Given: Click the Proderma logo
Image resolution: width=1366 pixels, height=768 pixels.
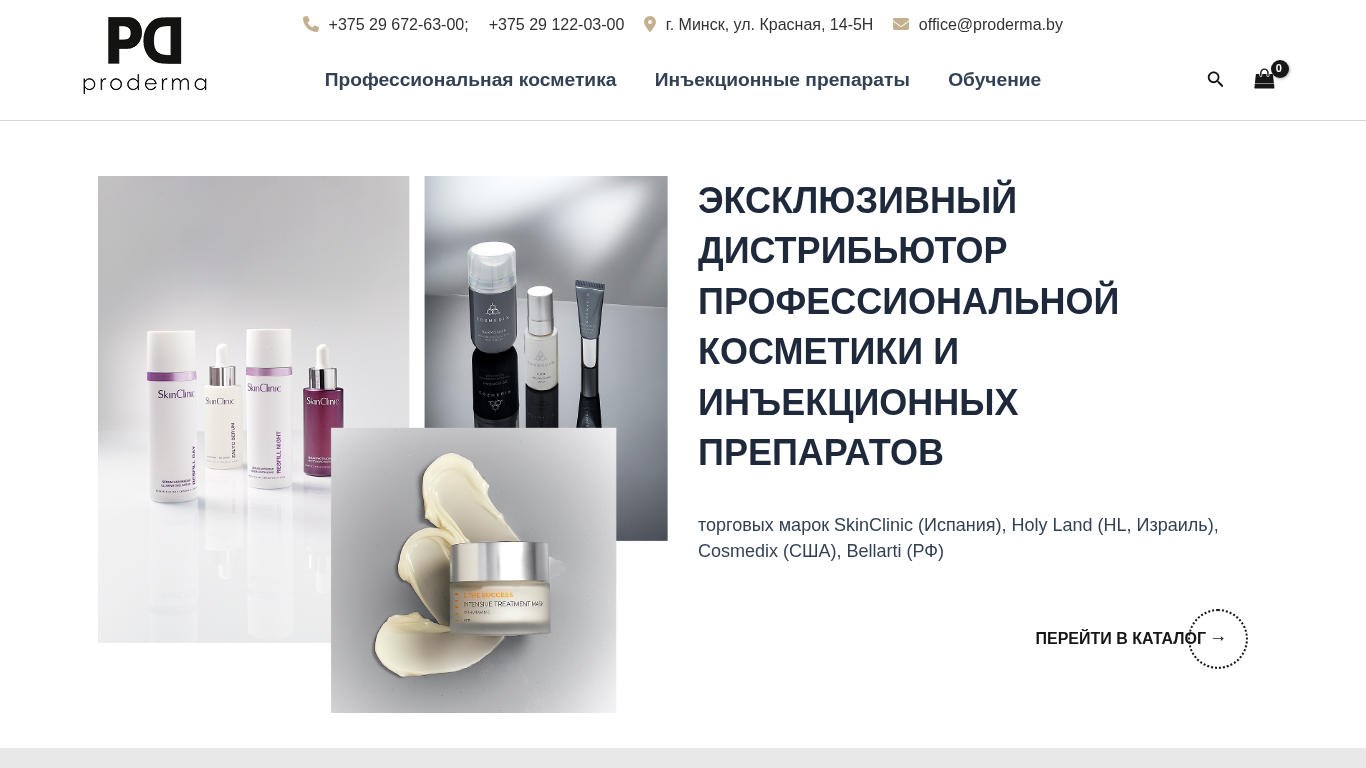Looking at the screenshot, I should tap(145, 55).
